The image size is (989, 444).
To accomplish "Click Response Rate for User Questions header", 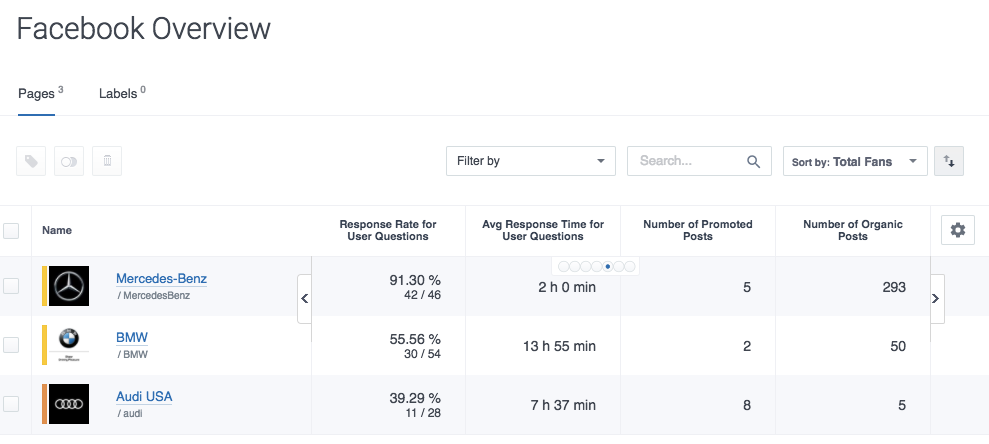I will [x=388, y=230].
